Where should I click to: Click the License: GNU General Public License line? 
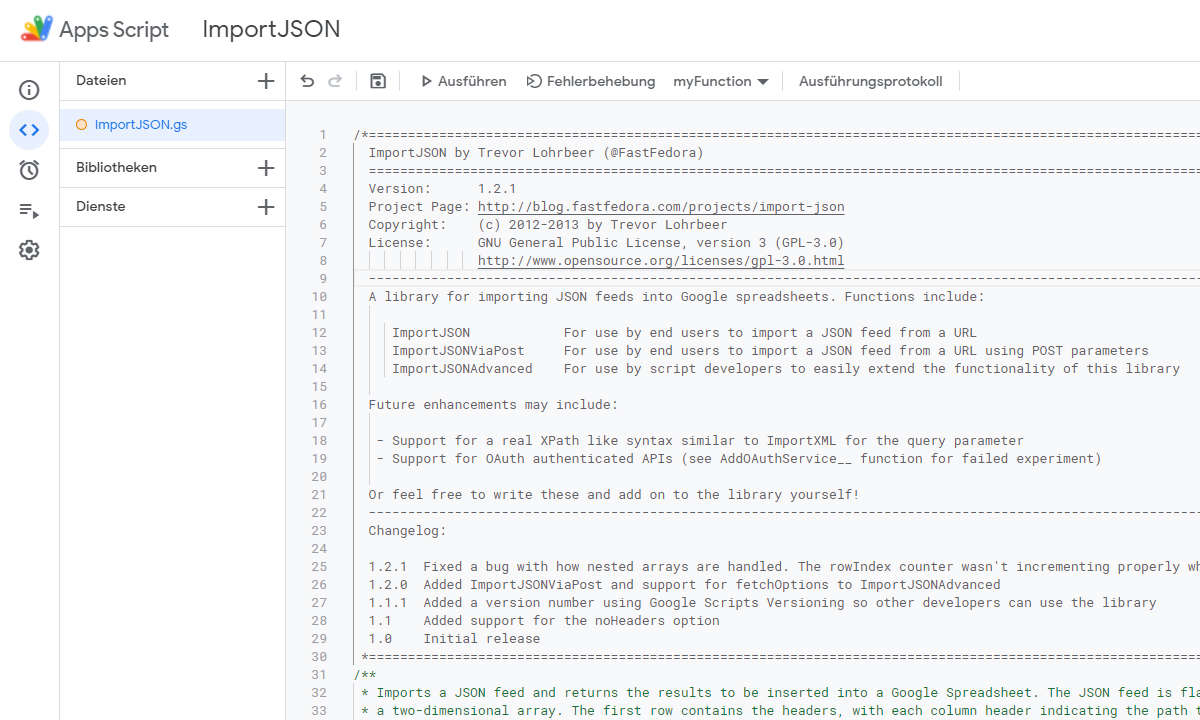click(606, 243)
